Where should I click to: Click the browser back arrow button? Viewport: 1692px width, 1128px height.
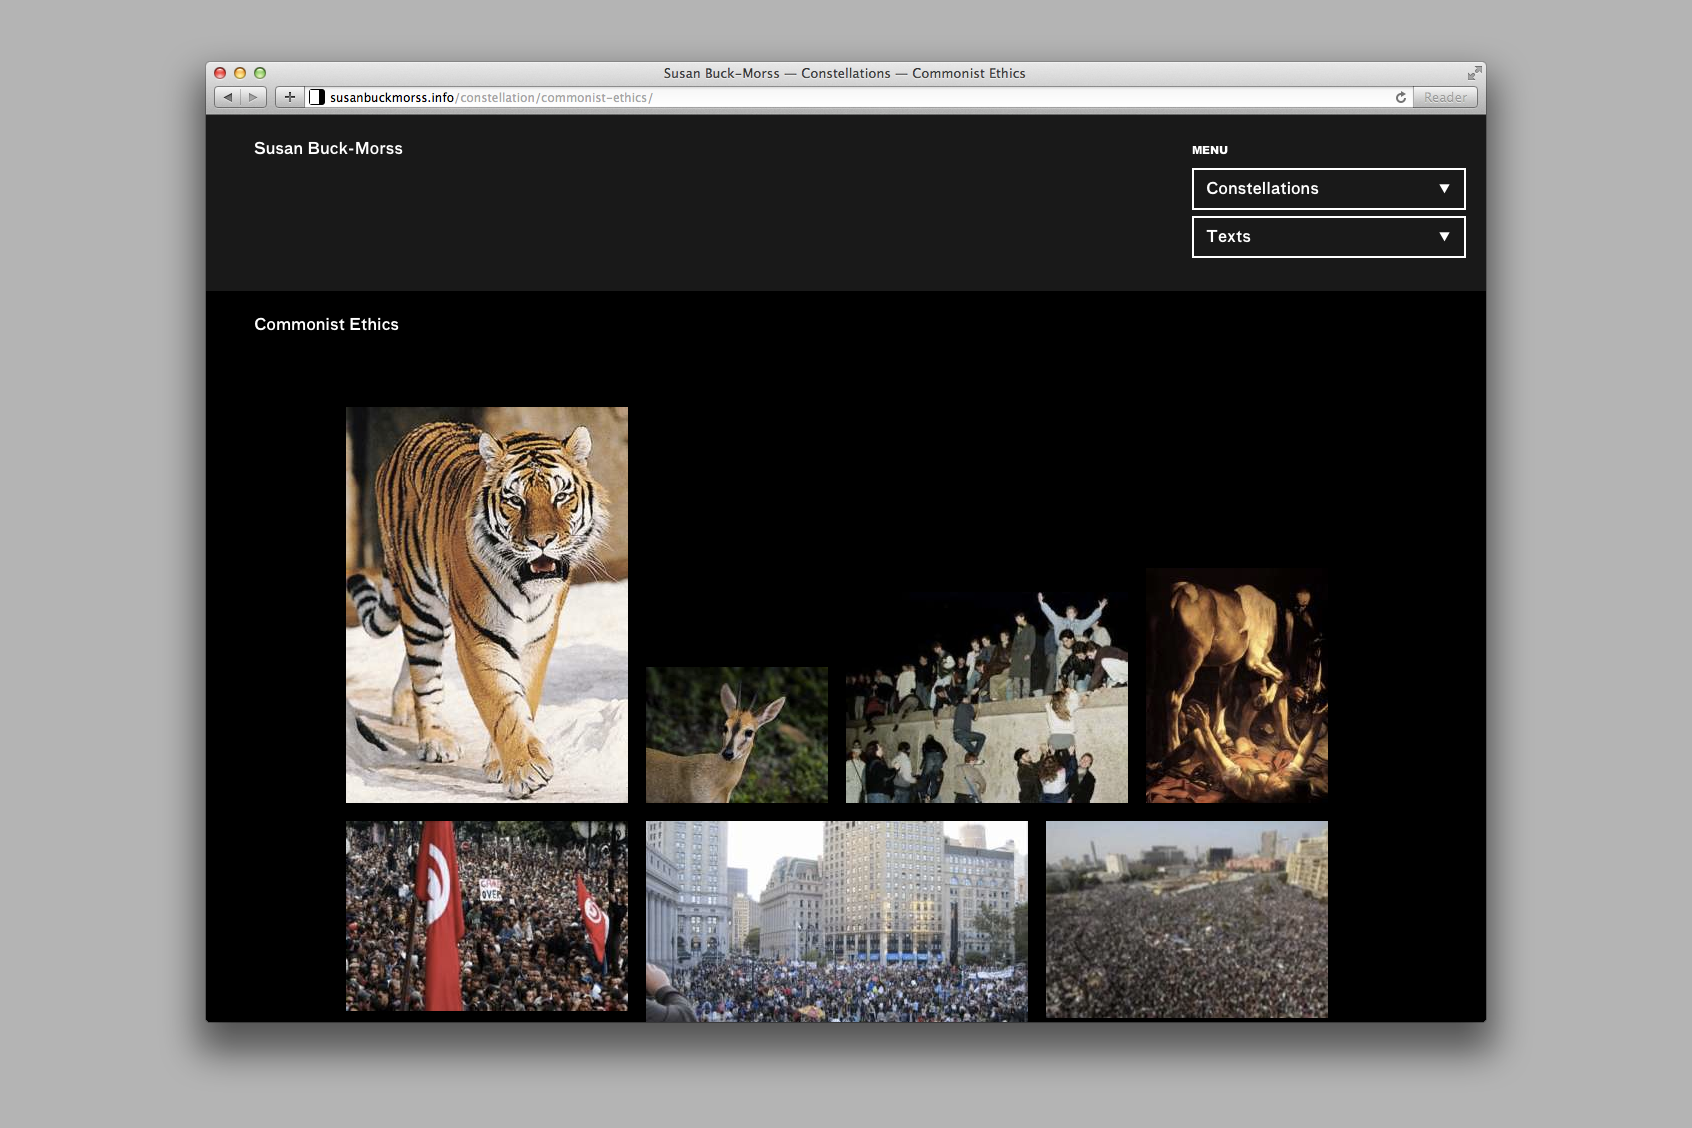(228, 97)
